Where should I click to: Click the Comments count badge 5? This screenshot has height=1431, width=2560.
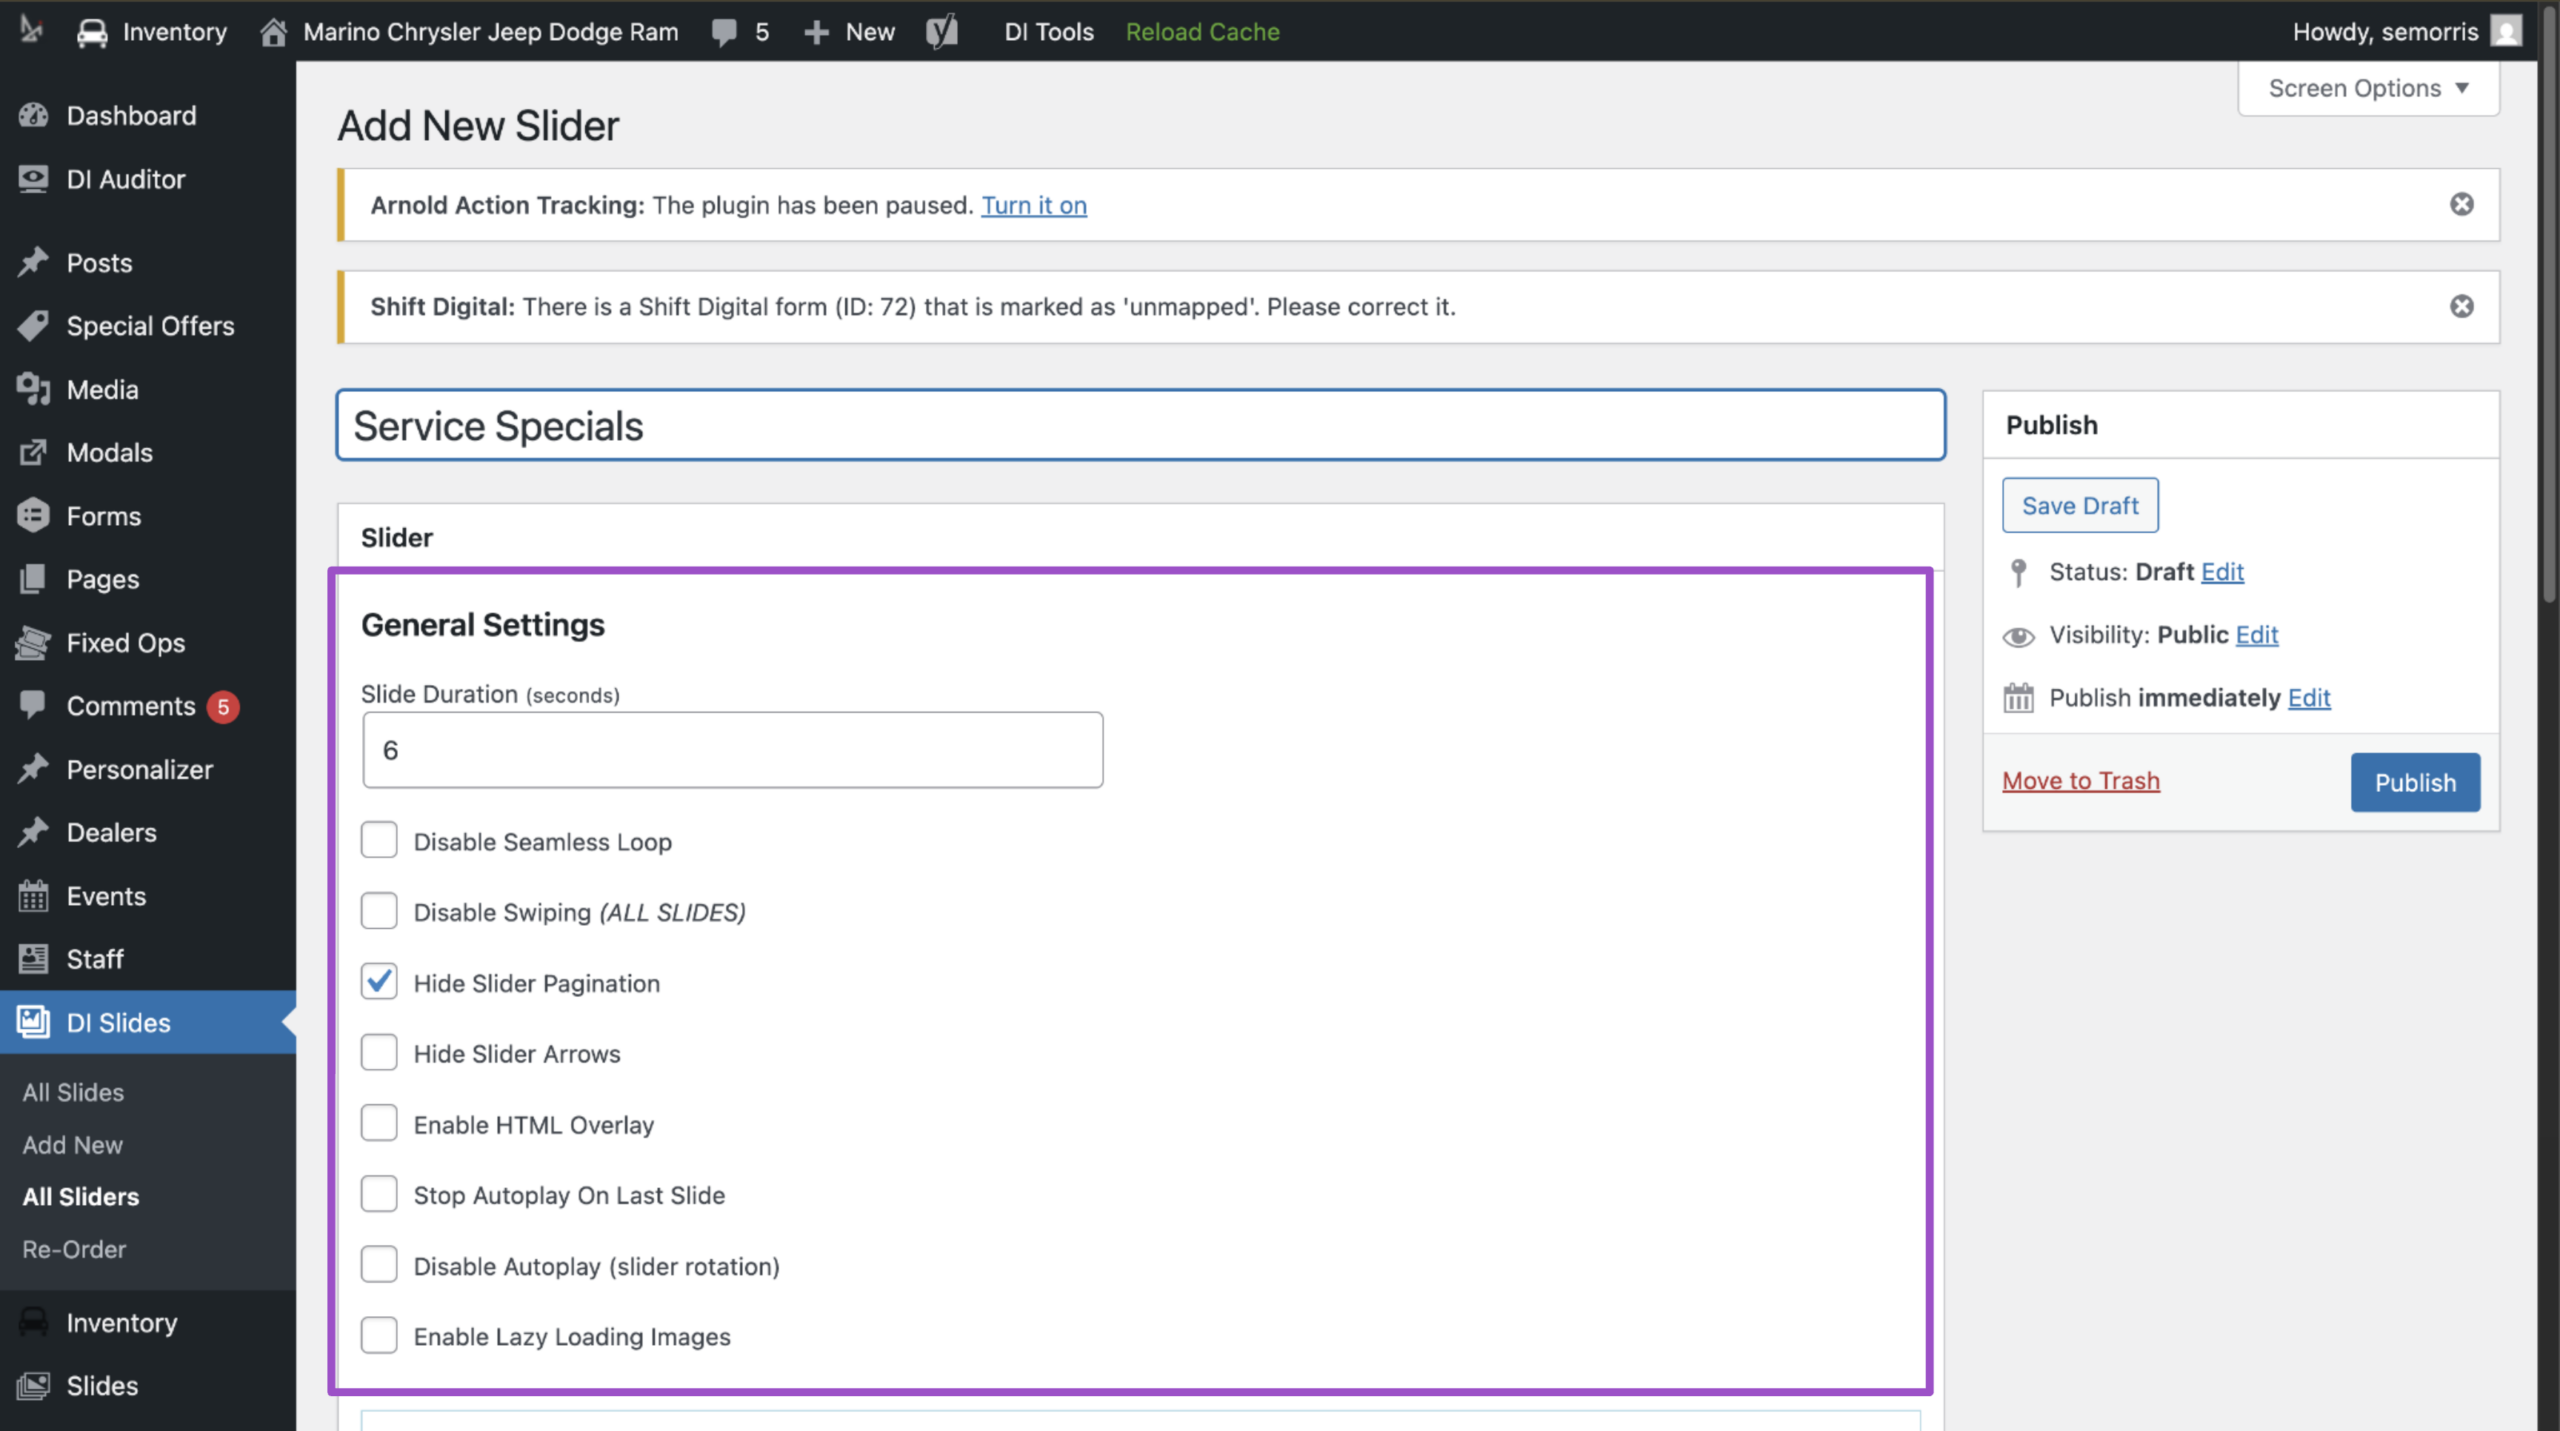click(x=223, y=706)
